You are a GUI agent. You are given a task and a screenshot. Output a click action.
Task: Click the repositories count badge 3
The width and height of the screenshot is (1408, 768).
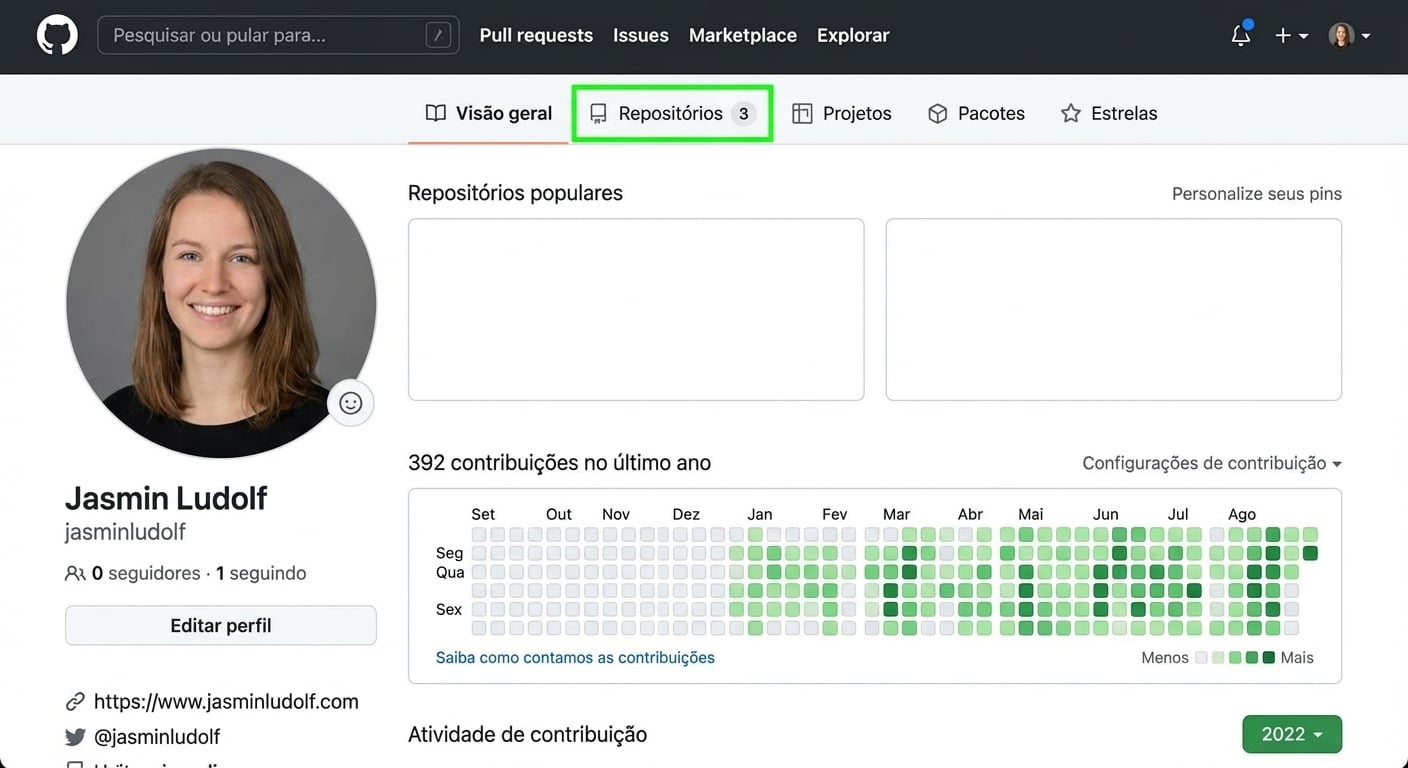click(743, 113)
